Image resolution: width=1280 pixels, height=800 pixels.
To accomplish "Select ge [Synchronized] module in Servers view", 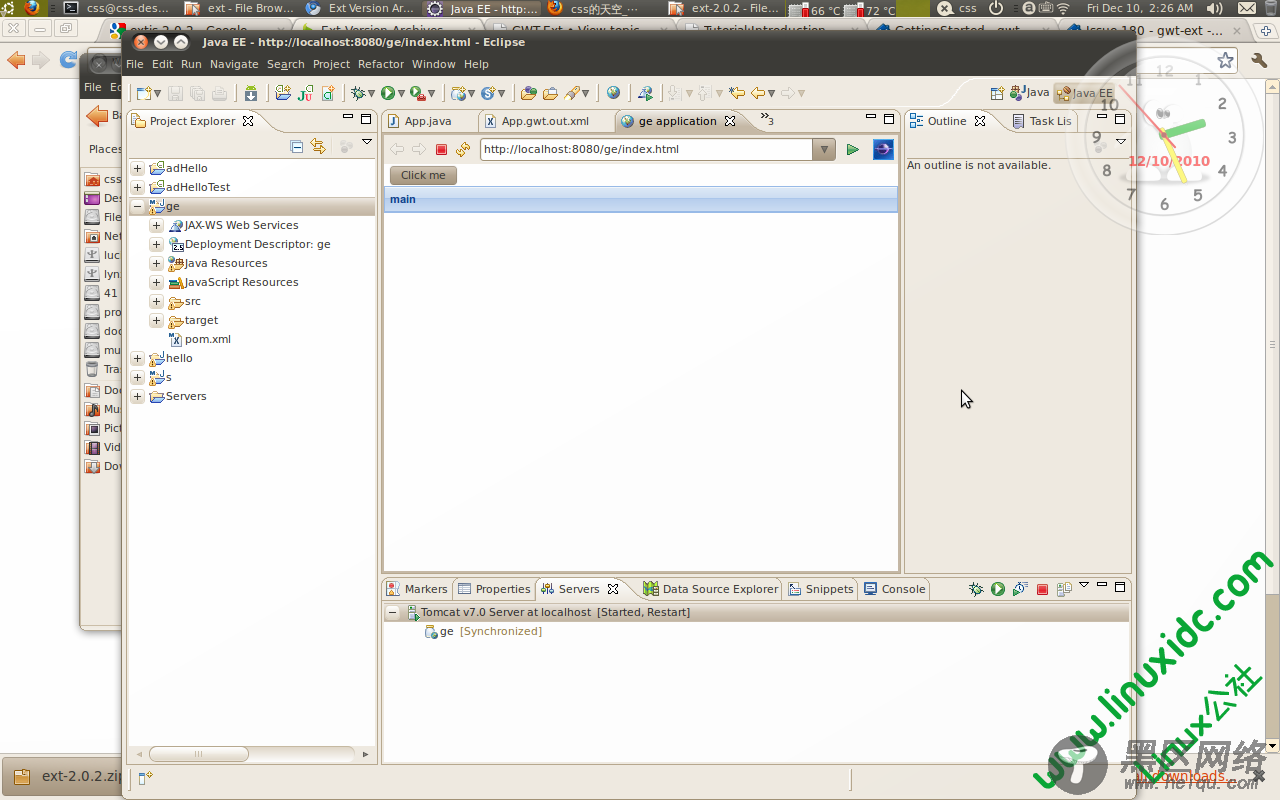I will (483, 631).
